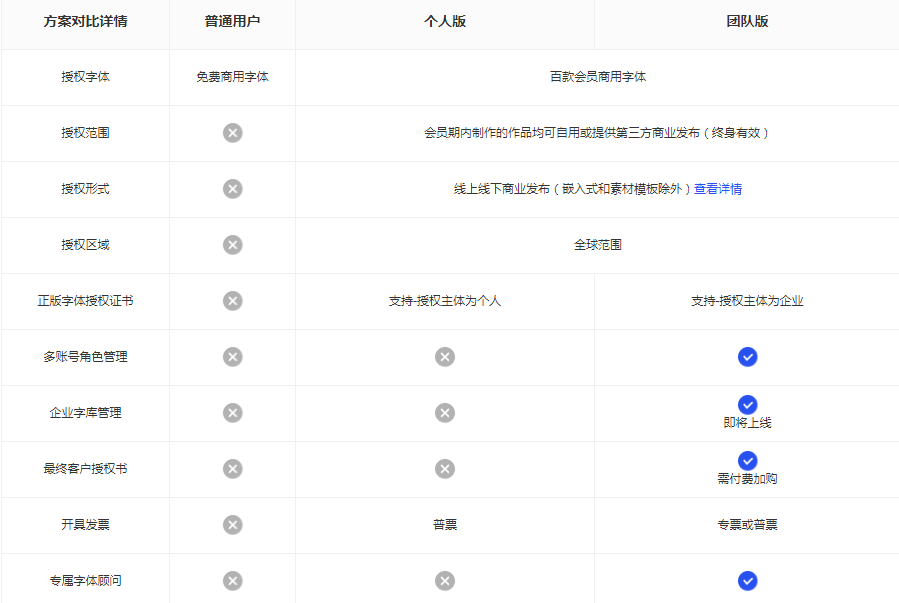This screenshot has height=603, width=899.
Task: Click the gray X for 多账号角色管理 under 个人版
Action: click(445, 357)
